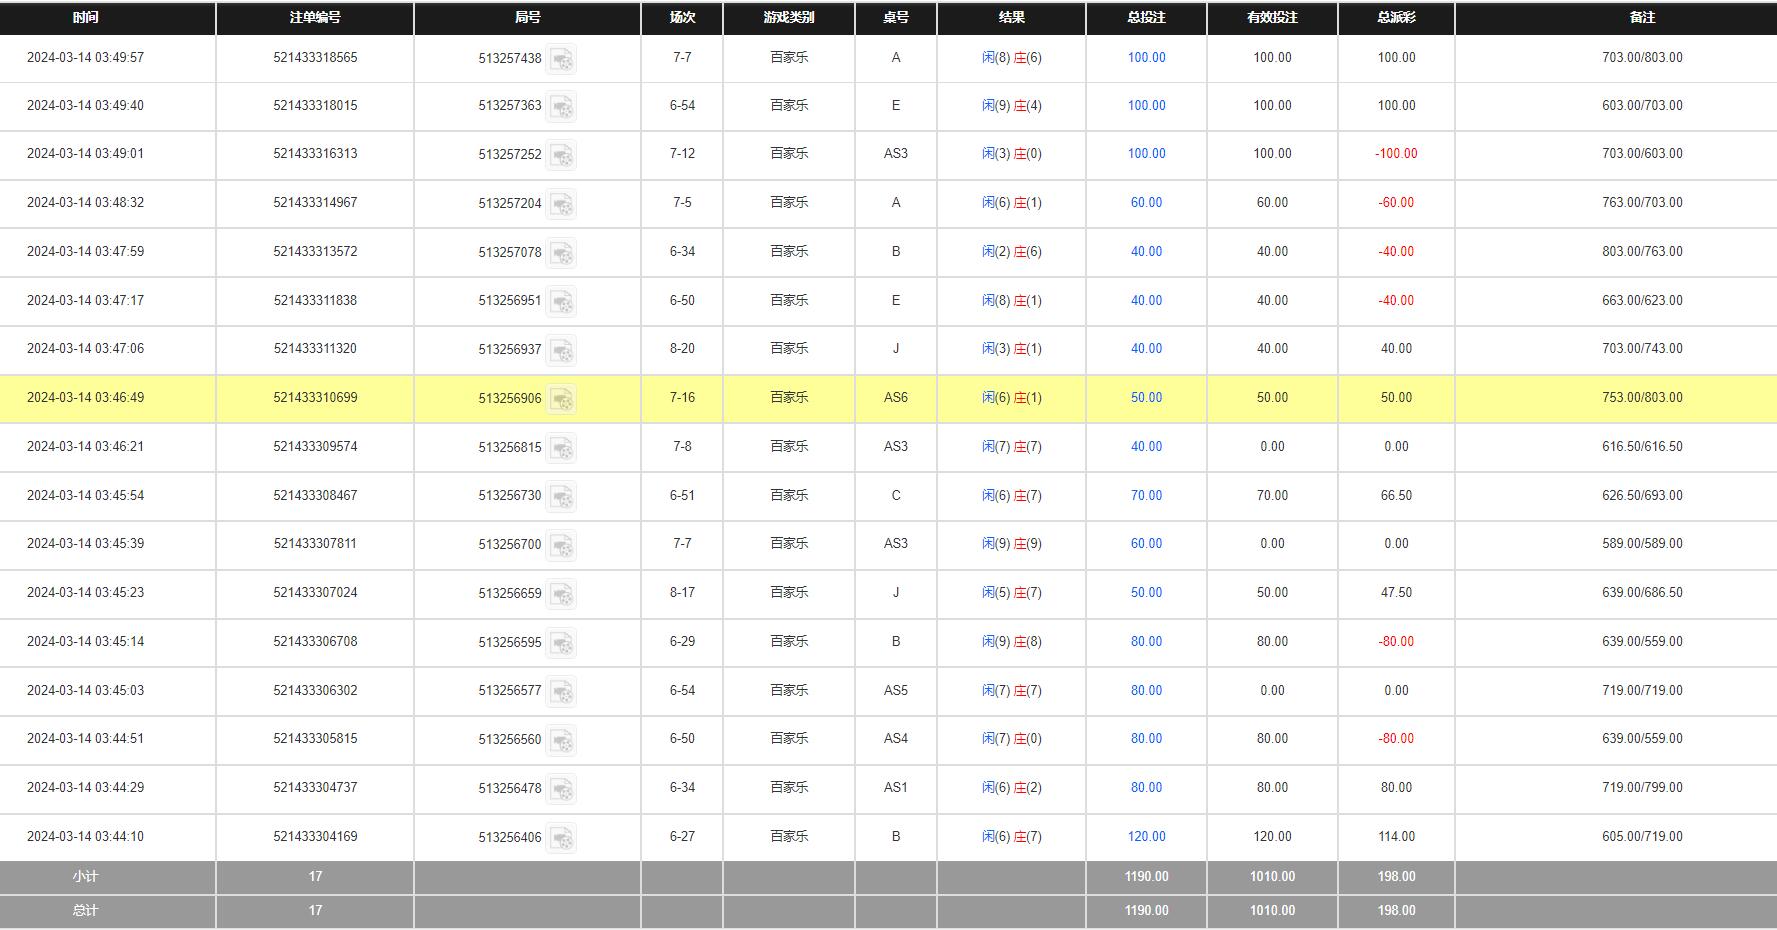Click the 小计 subtotal label
This screenshot has height=930, width=1777.
coord(86,876)
